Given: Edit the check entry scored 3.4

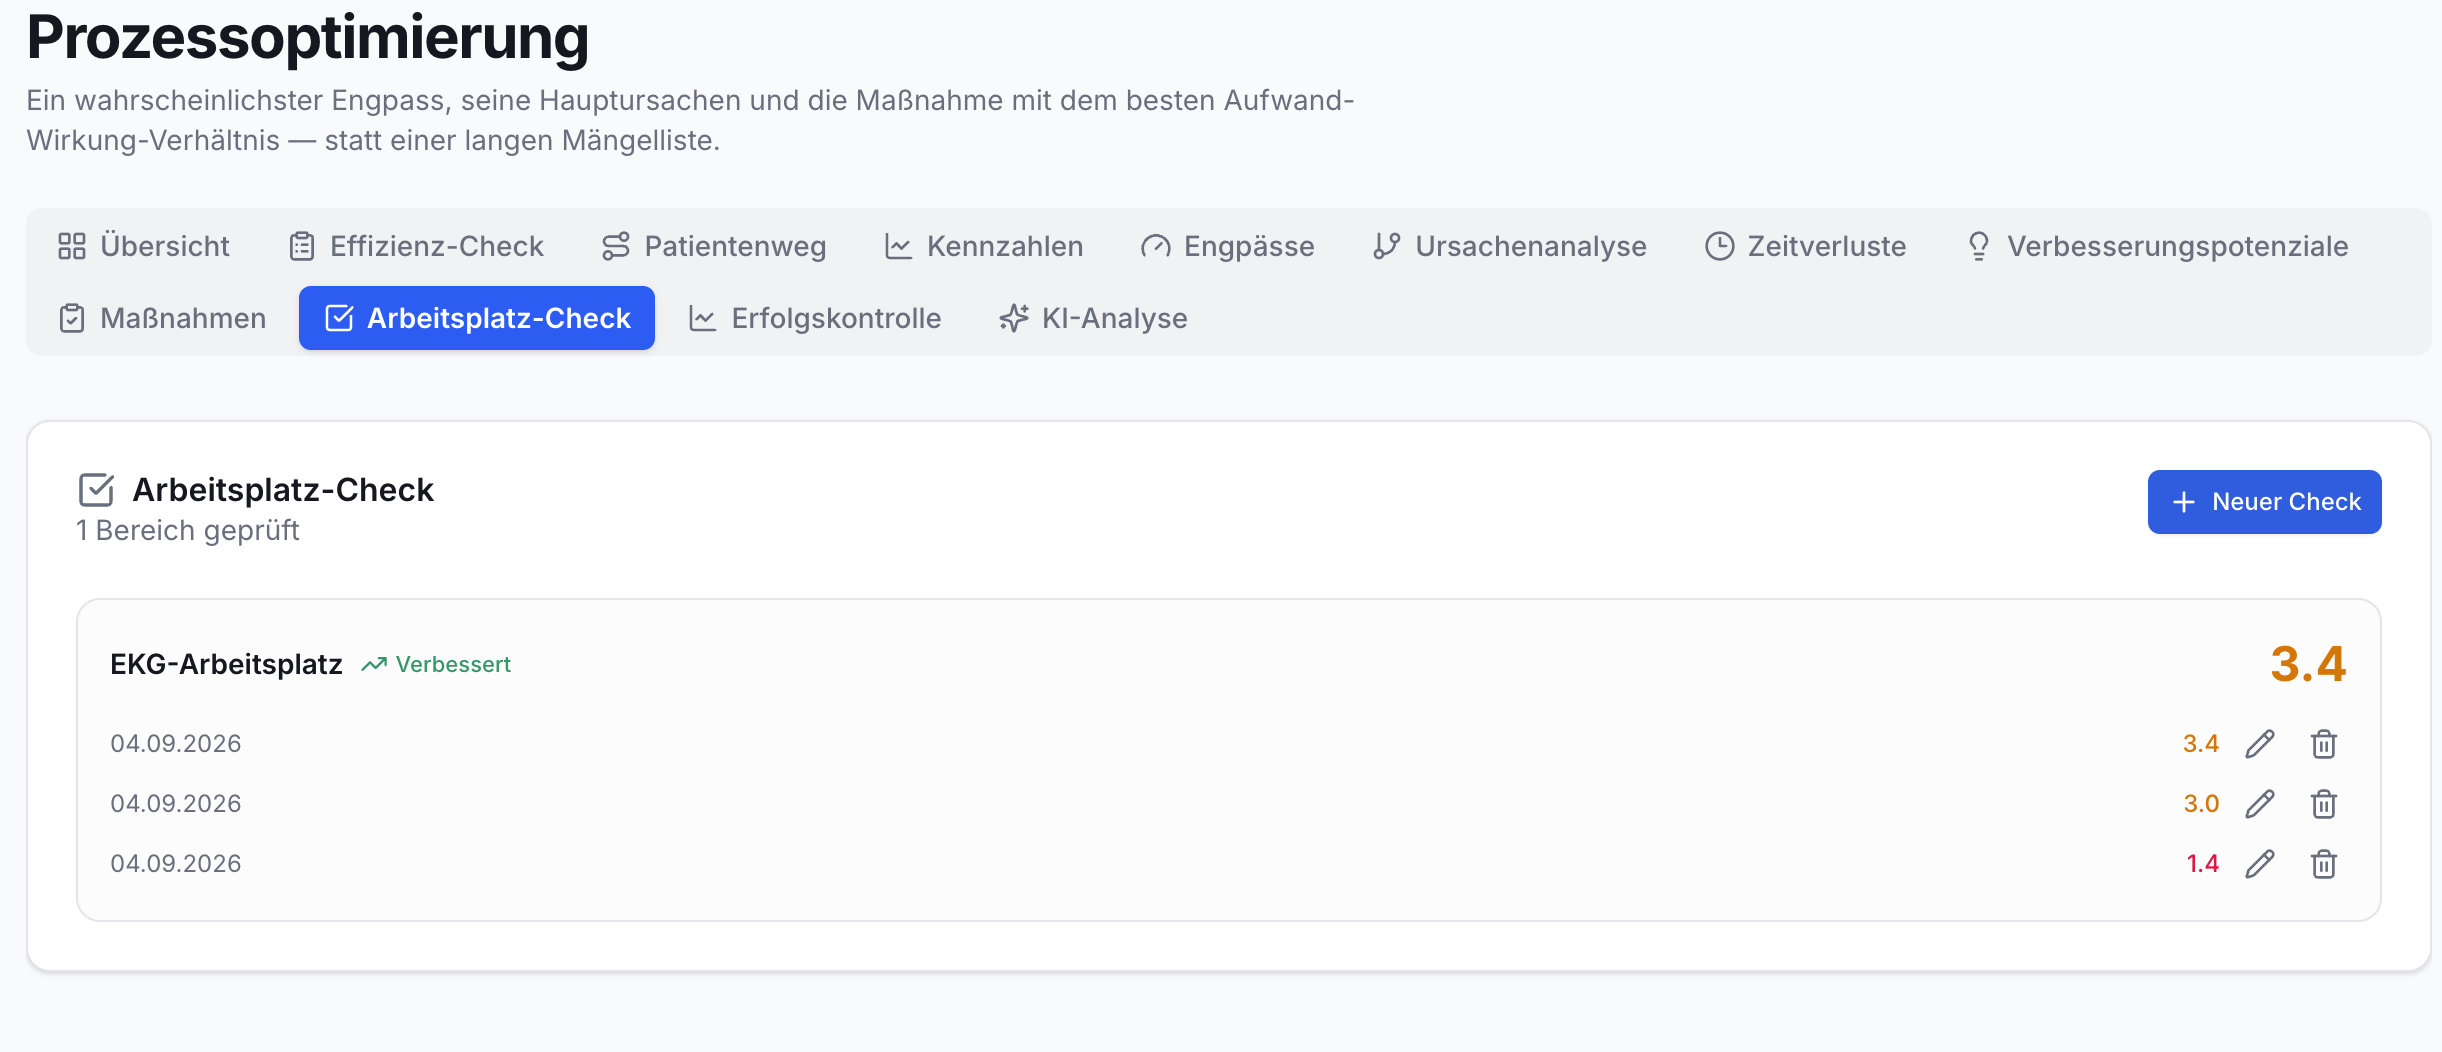Looking at the screenshot, I should tap(2260, 744).
